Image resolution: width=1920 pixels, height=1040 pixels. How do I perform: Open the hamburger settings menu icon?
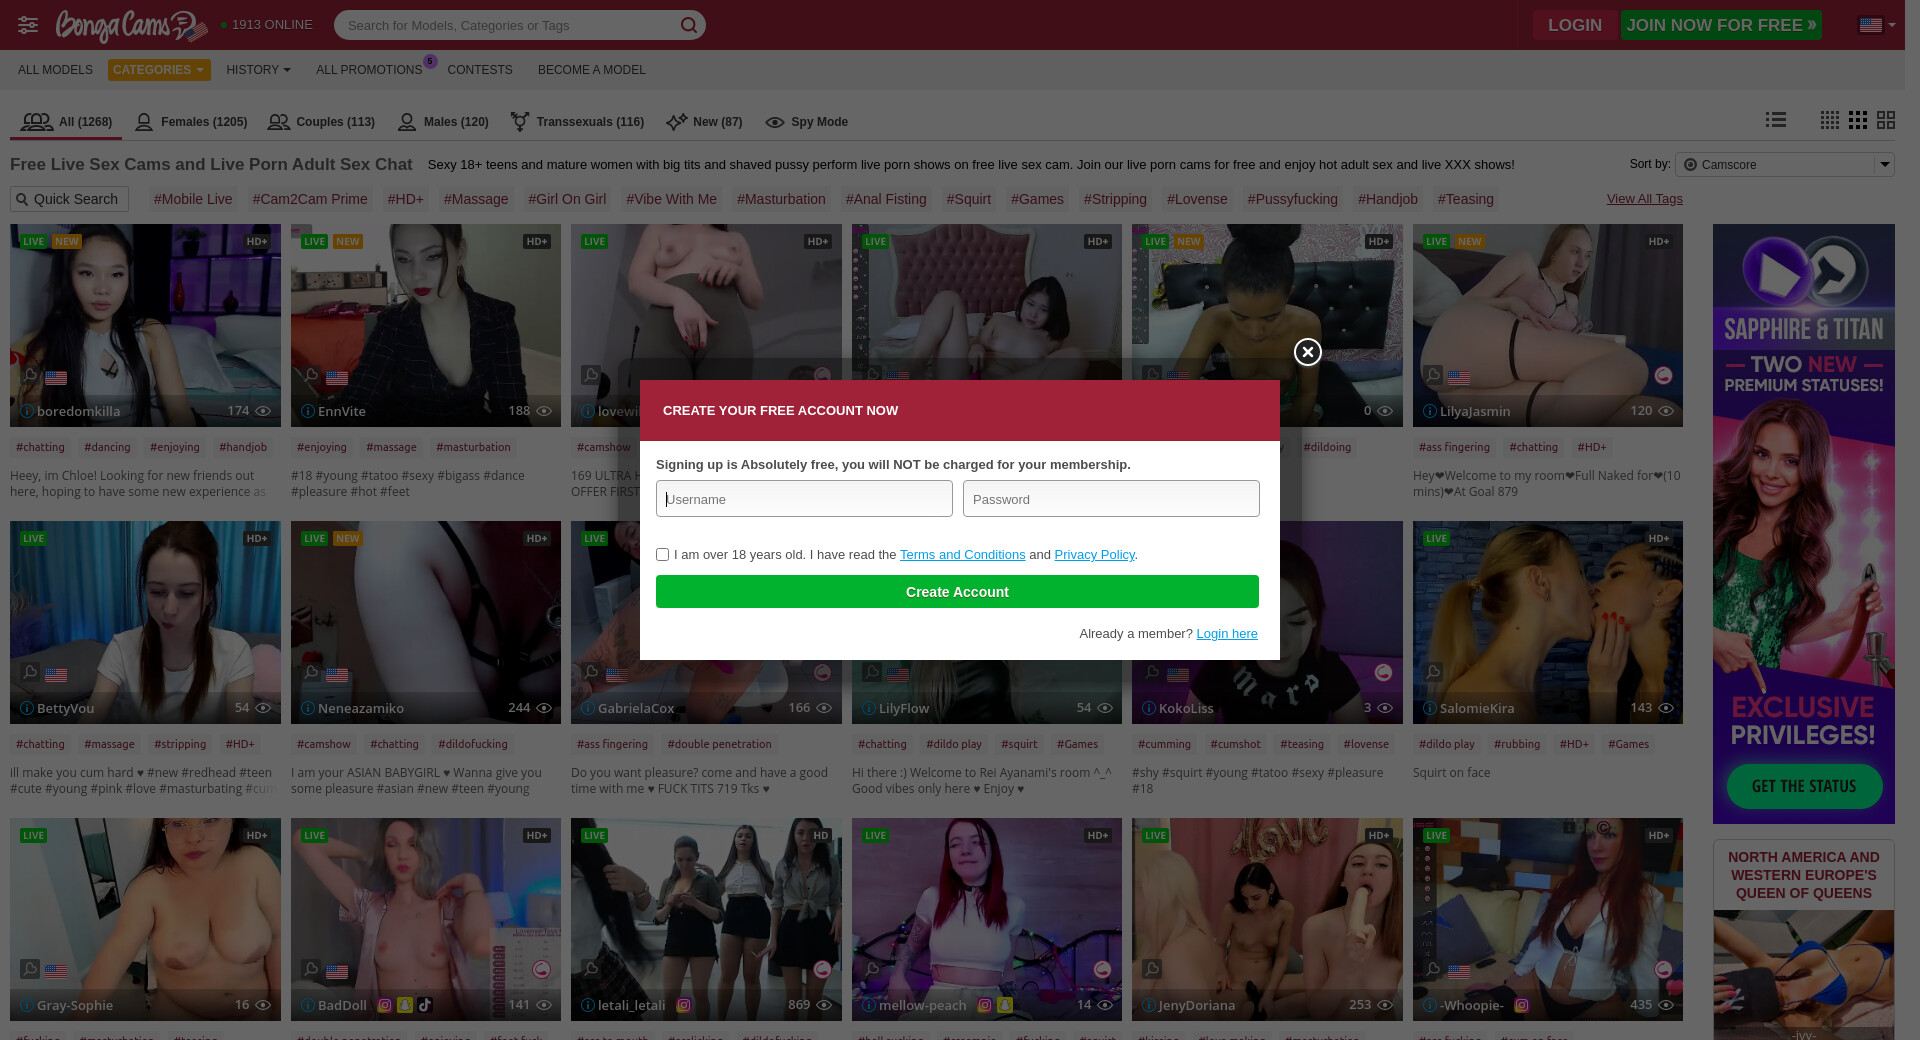28,25
